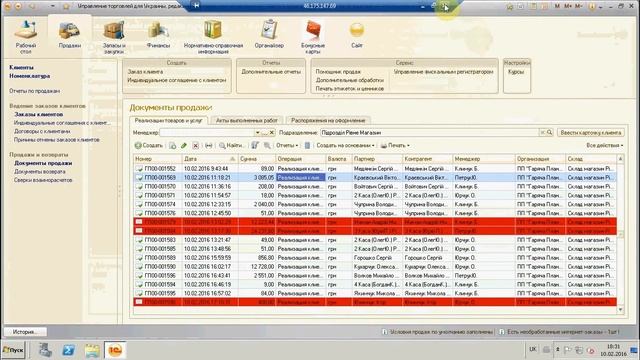The width and height of the screenshot is (640, 360).
Task: Open the Создать на основании dropdown
Action: pyautogui.click(x=345, y=145)
